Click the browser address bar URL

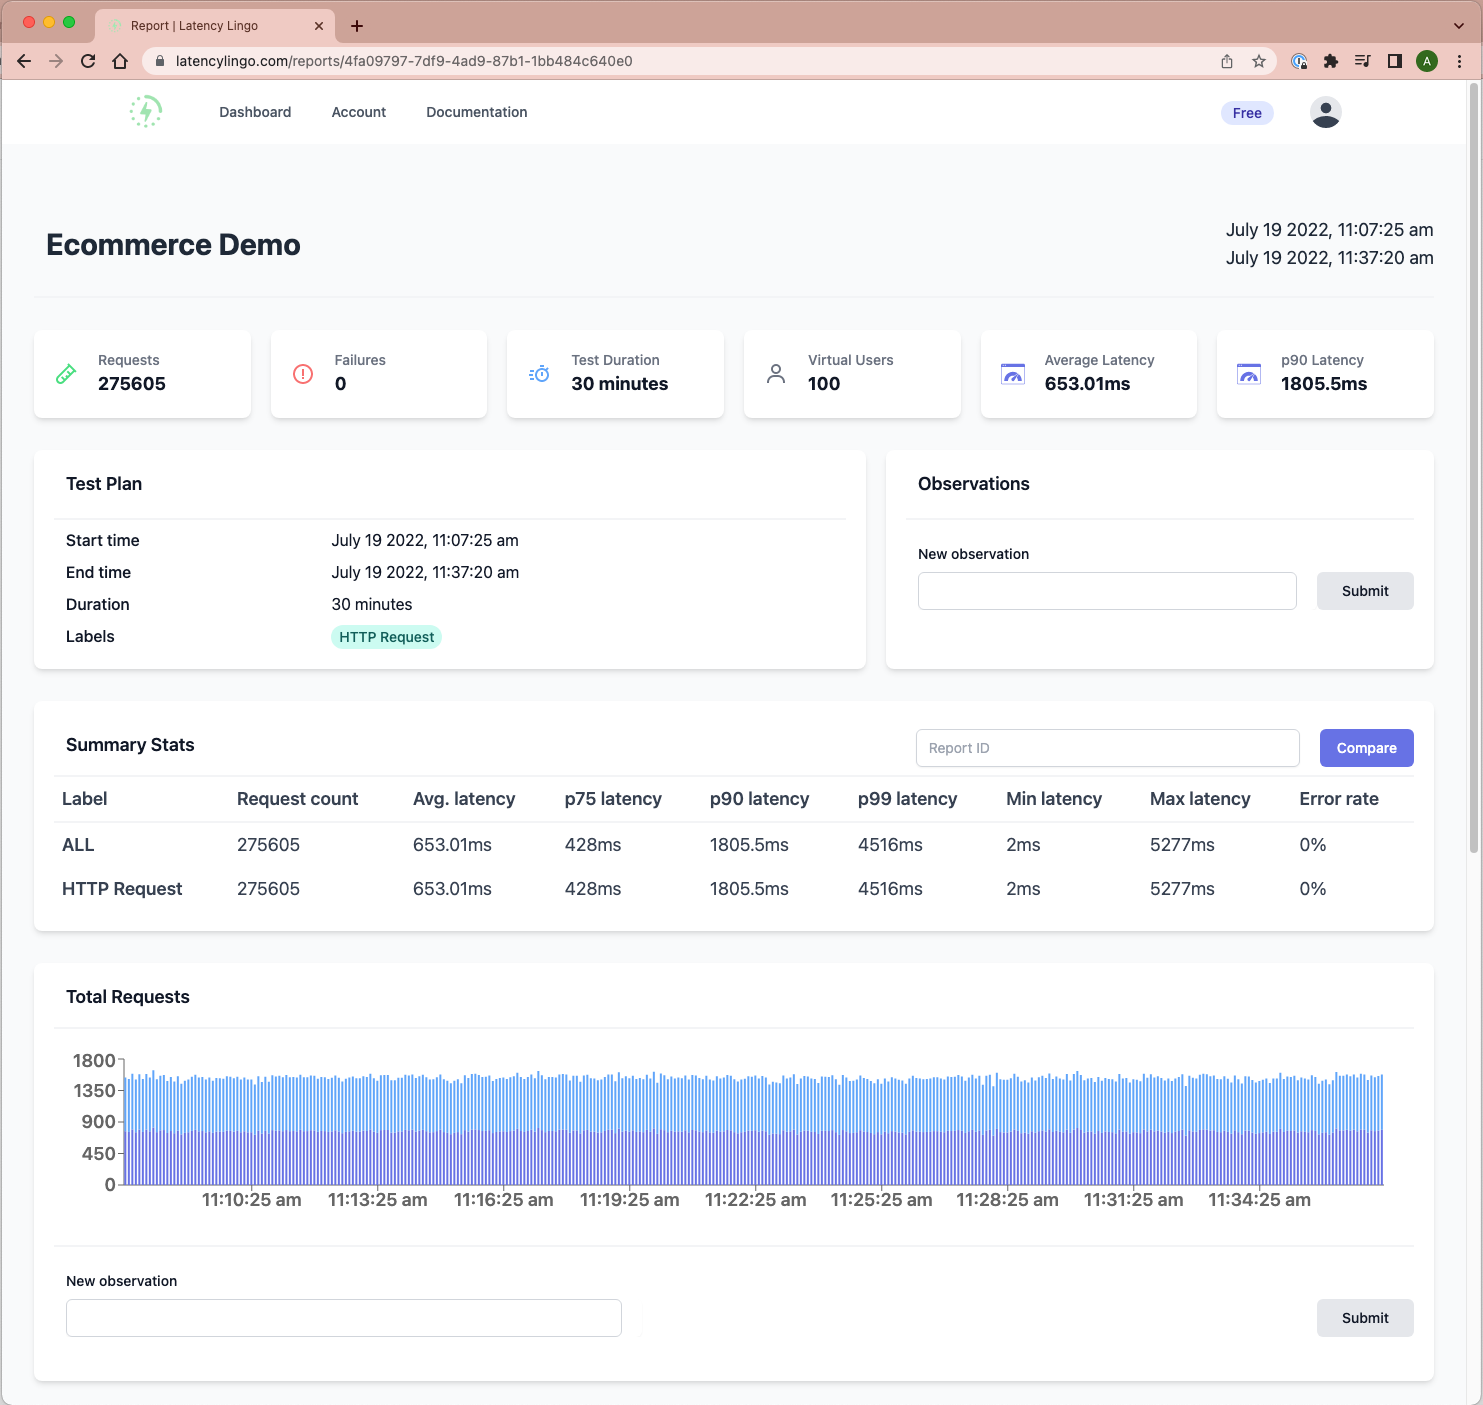click(x=404, y=61)
